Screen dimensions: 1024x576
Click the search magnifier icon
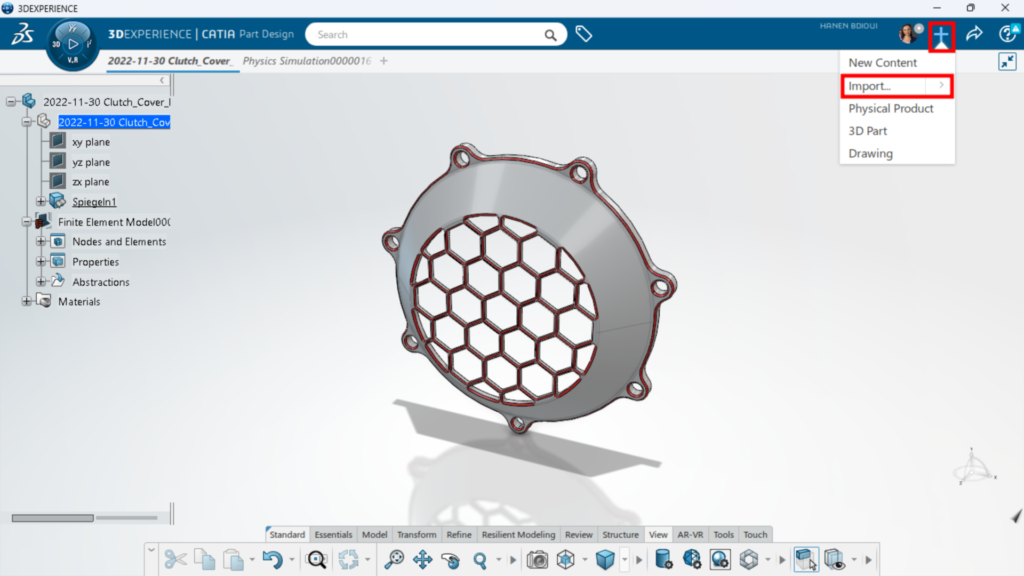pos(551,35)
